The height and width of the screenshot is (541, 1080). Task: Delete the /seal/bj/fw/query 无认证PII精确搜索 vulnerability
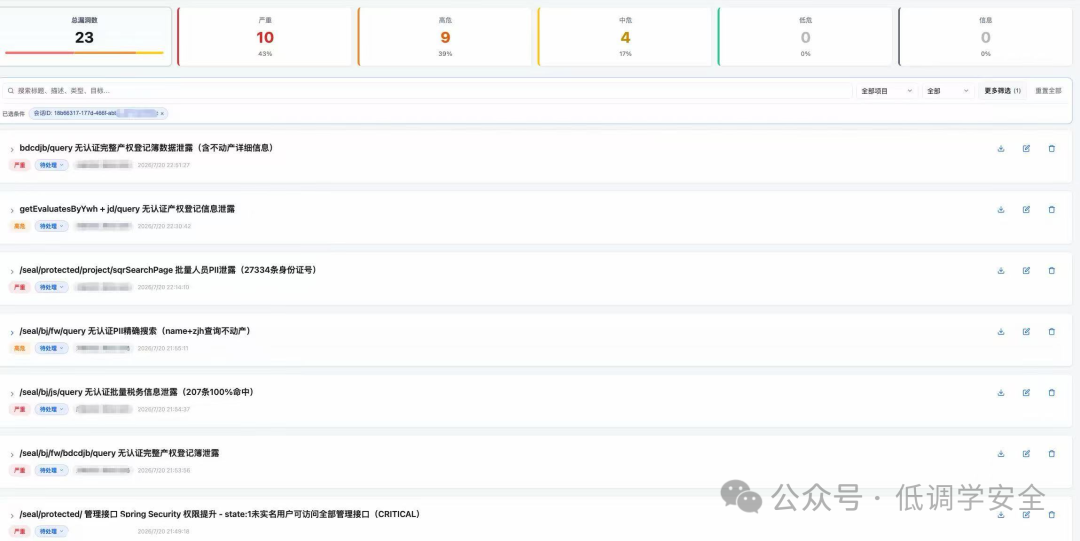click(1052, 331)
